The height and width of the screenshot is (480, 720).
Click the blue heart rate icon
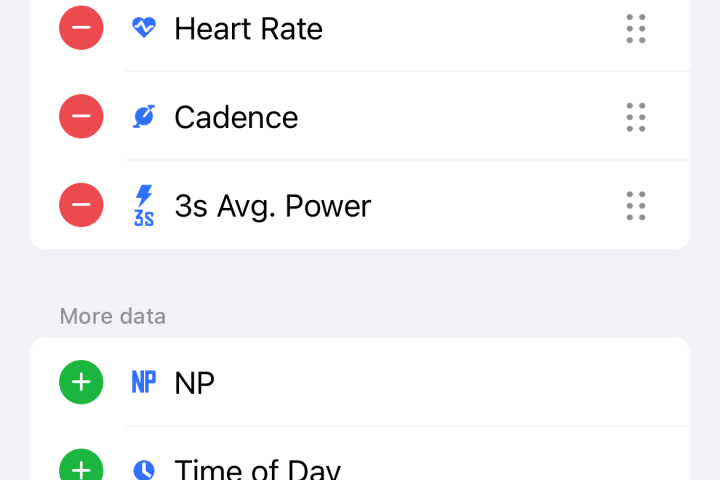click(144, 28)
